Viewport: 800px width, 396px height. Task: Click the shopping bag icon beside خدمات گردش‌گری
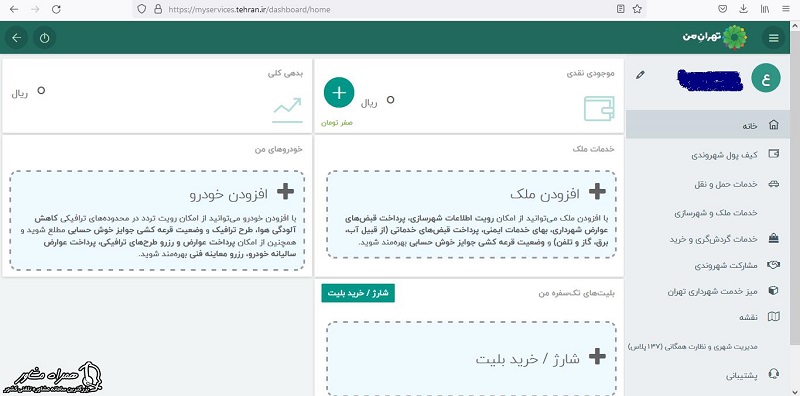773,238
